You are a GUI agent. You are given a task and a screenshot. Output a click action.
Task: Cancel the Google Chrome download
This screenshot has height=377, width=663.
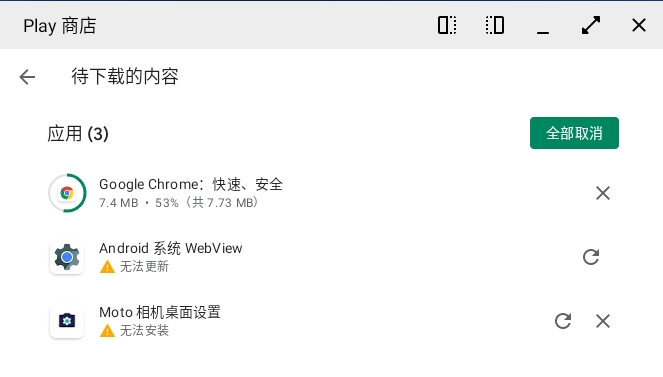pos(603,193)
